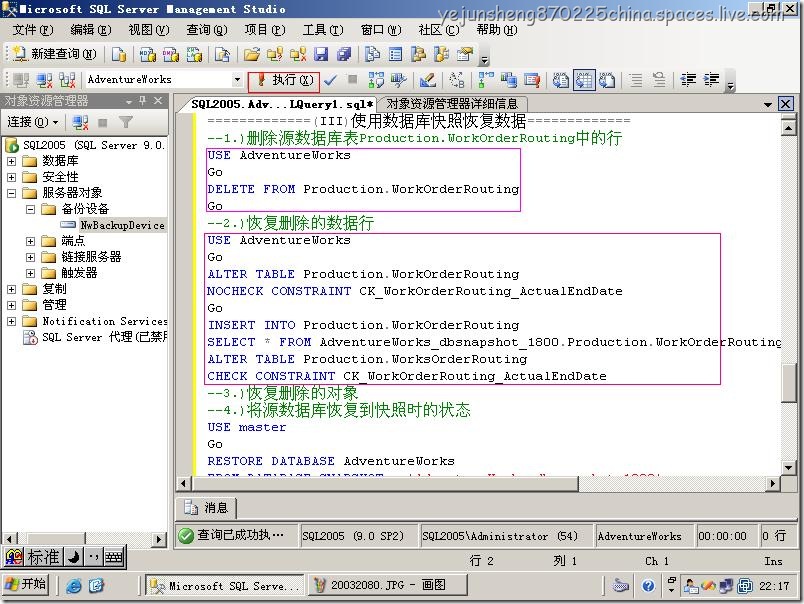The height and width of the screenshot is (604, 804).
Task: Click the Object Explorer toolbar icon
Action: click(x=418, y=54)
